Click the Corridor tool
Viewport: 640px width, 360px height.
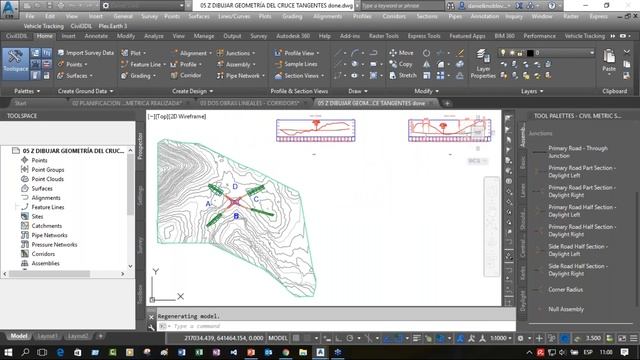click(186, 76)
